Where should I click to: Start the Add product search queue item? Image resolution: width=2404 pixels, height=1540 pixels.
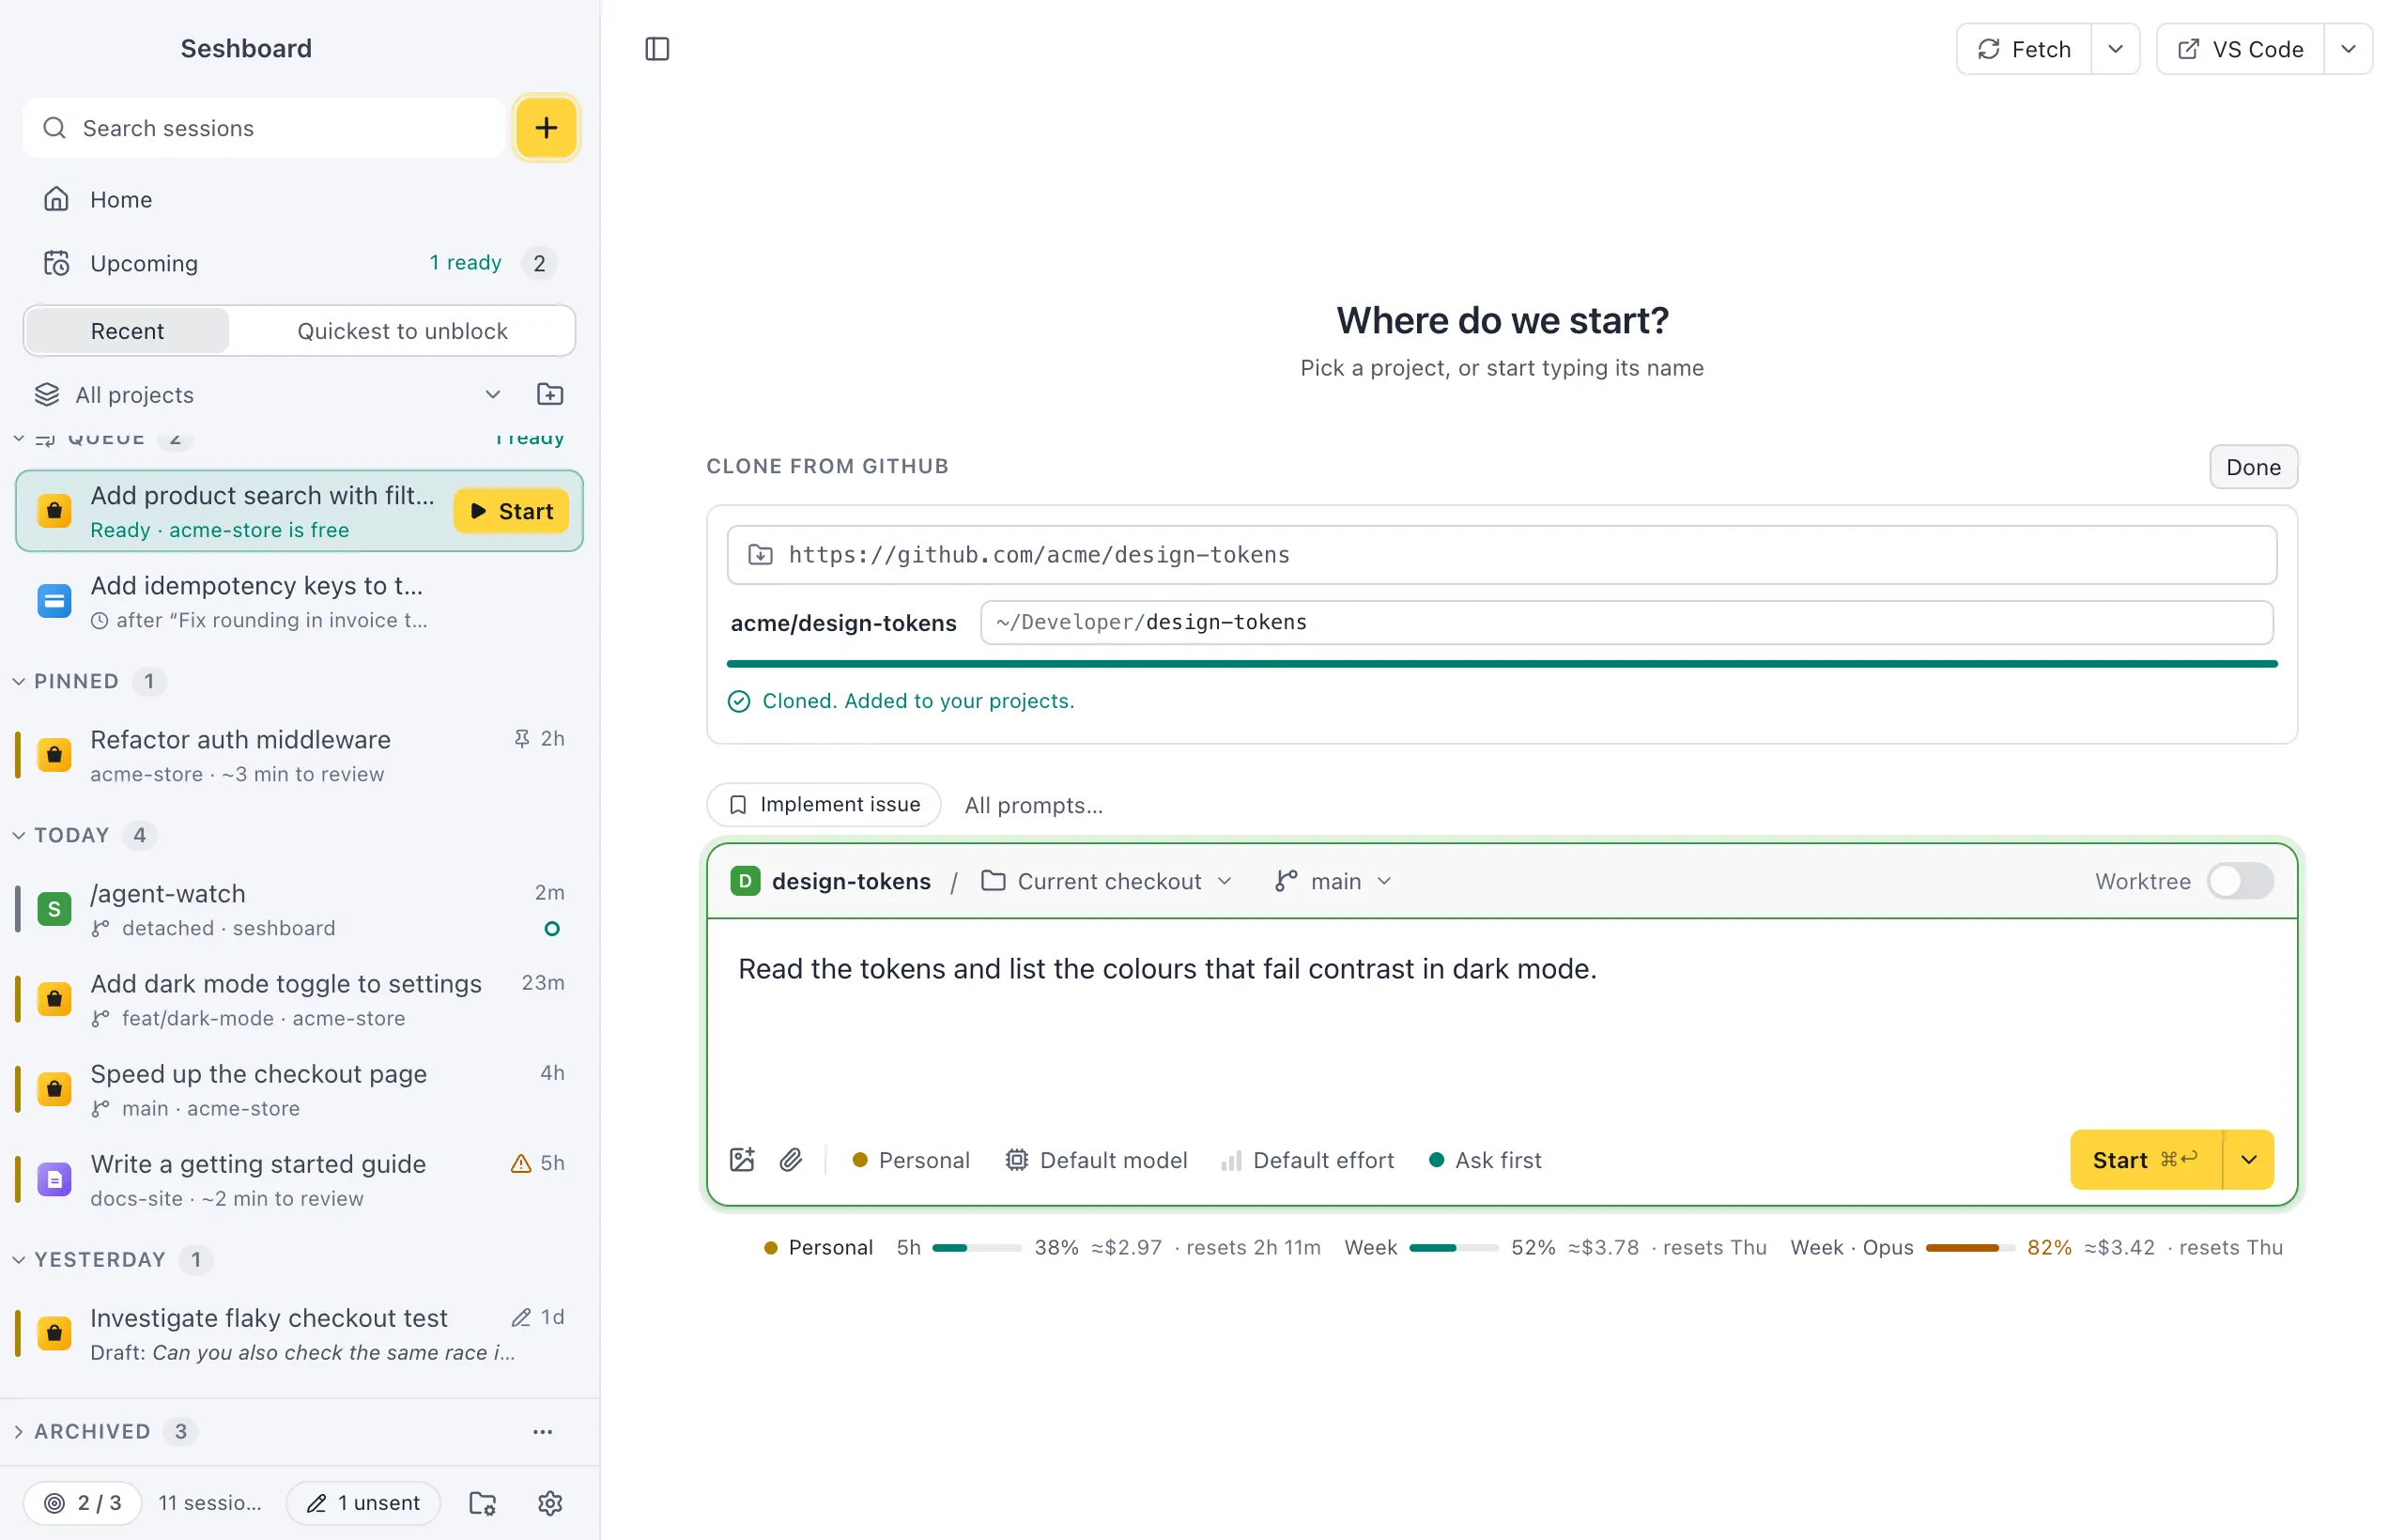point(511,511)
